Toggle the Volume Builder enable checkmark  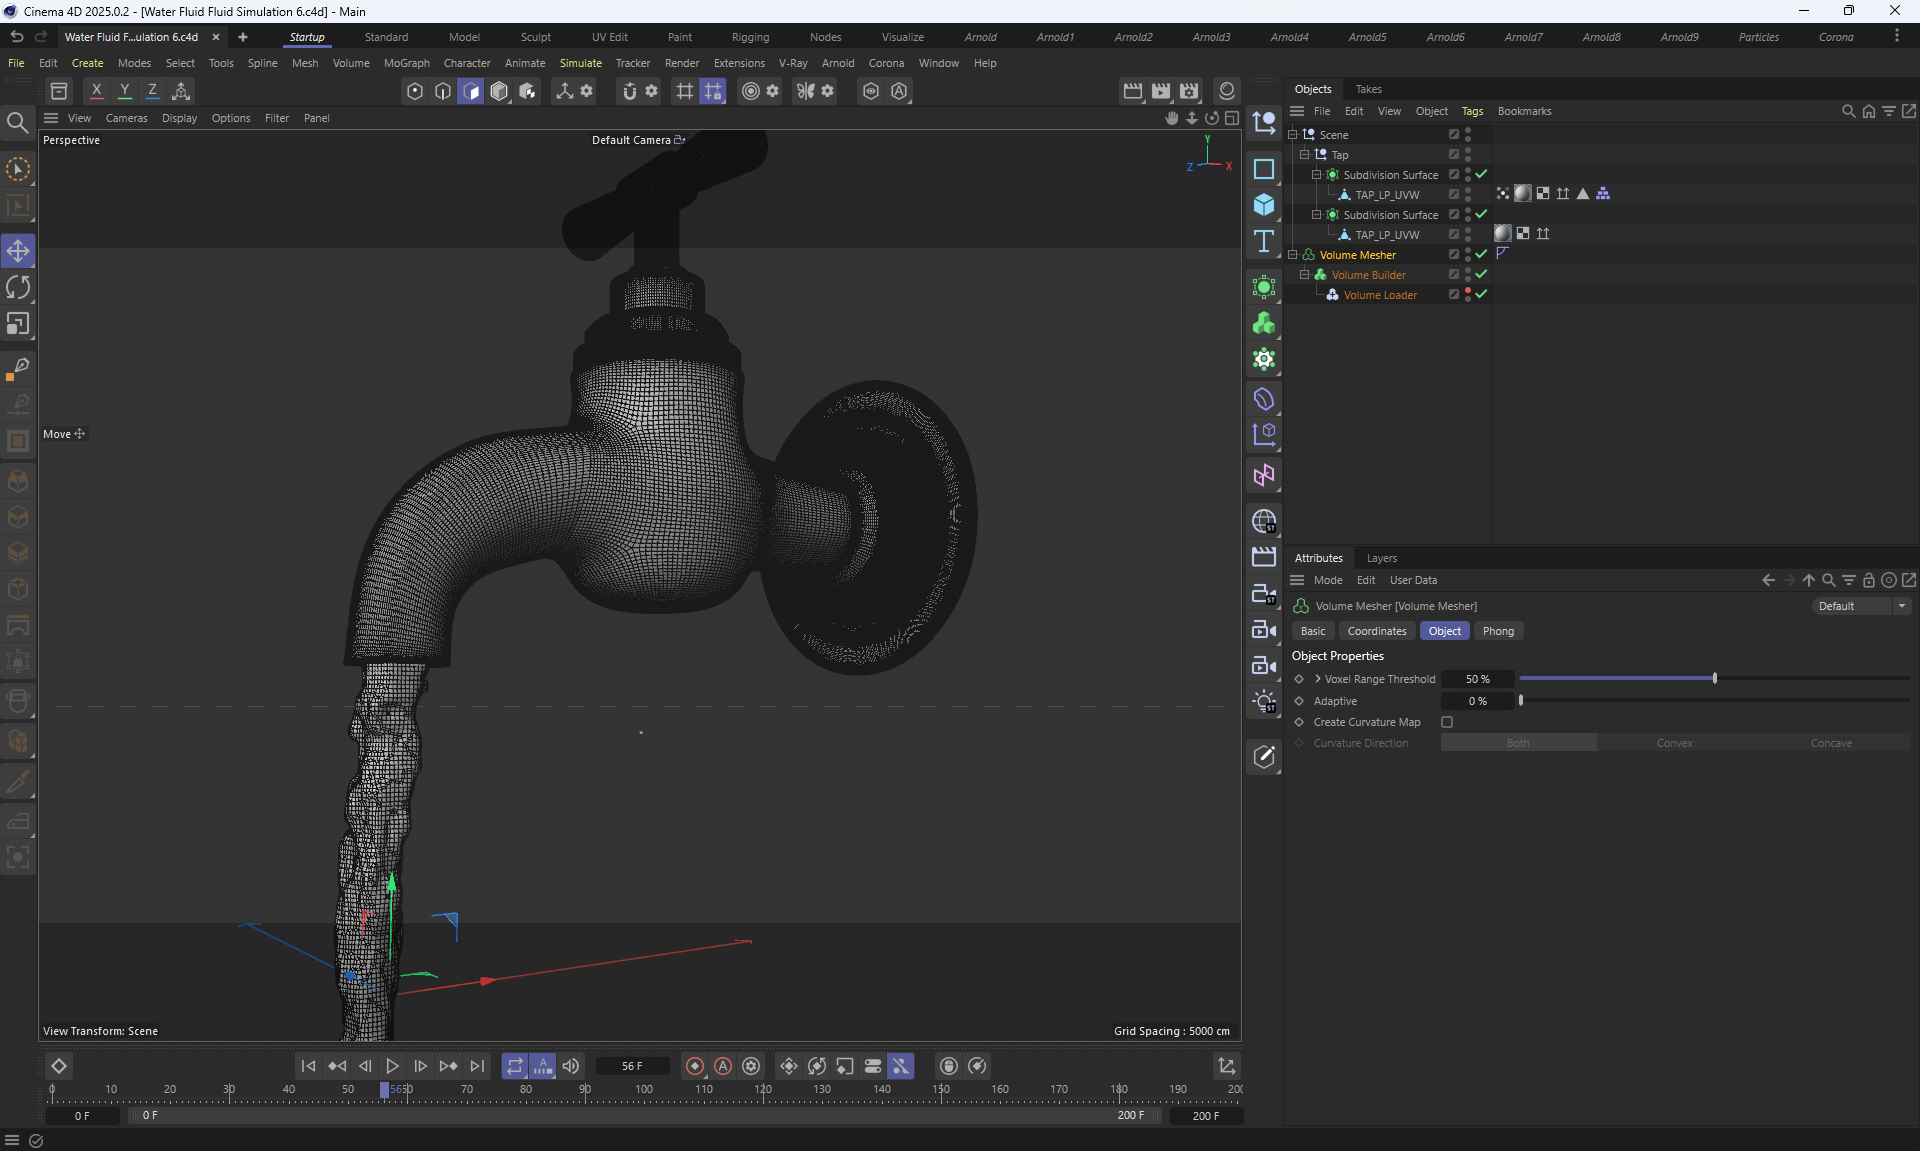tap(1481, 274)
